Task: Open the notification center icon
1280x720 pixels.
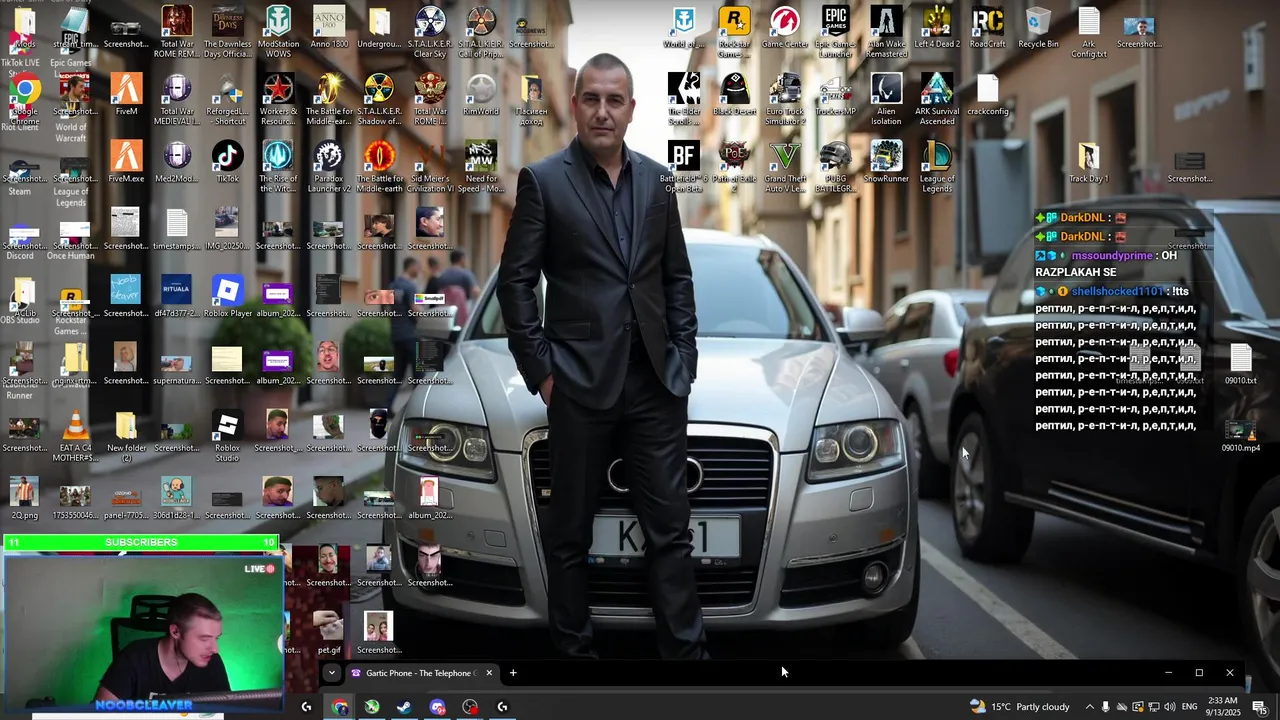Action: click(x=1260, y=707)
